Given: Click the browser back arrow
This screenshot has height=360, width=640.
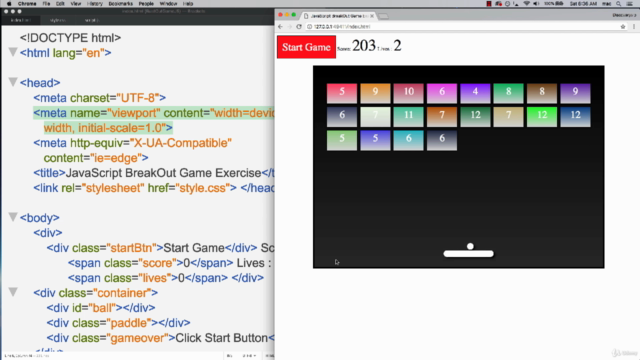Looking at the screenshot, I should (280, 27).
